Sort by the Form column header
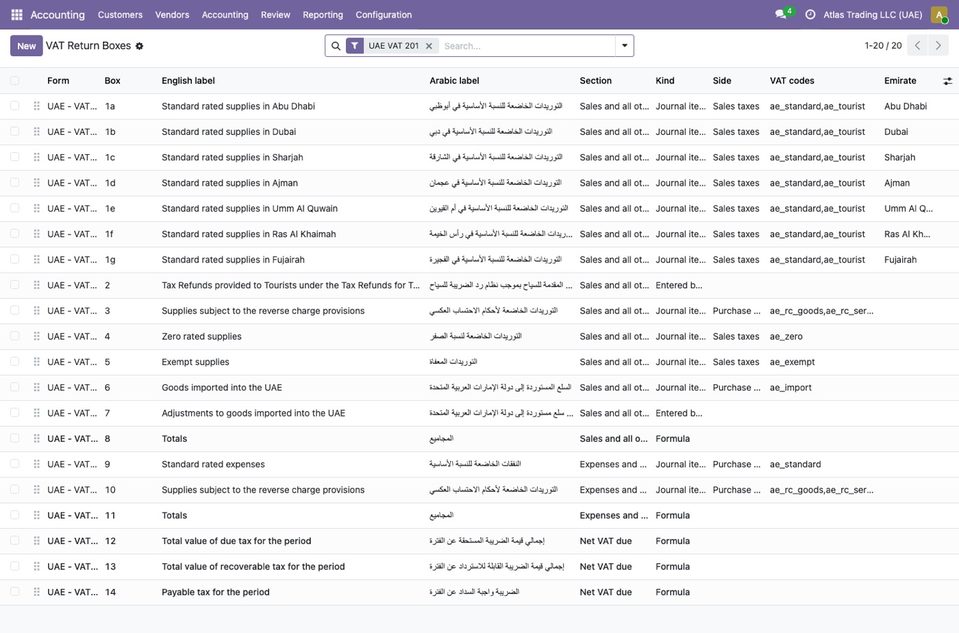 tap(58, 81)
